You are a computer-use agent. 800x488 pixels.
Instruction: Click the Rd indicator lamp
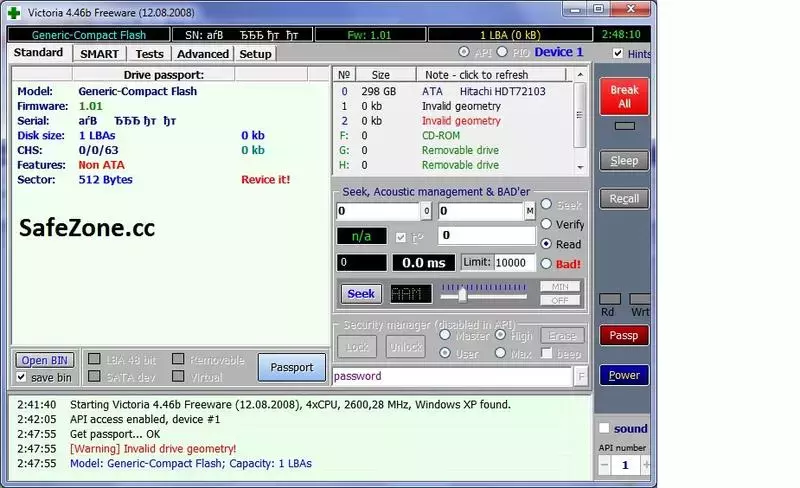[x=610, y=299]
